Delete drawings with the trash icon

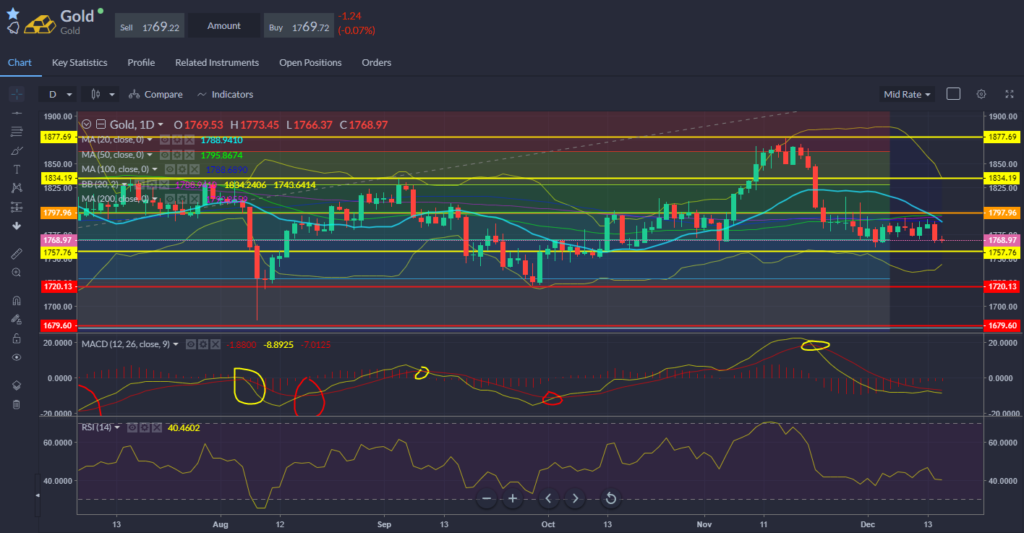click(16, 404)
